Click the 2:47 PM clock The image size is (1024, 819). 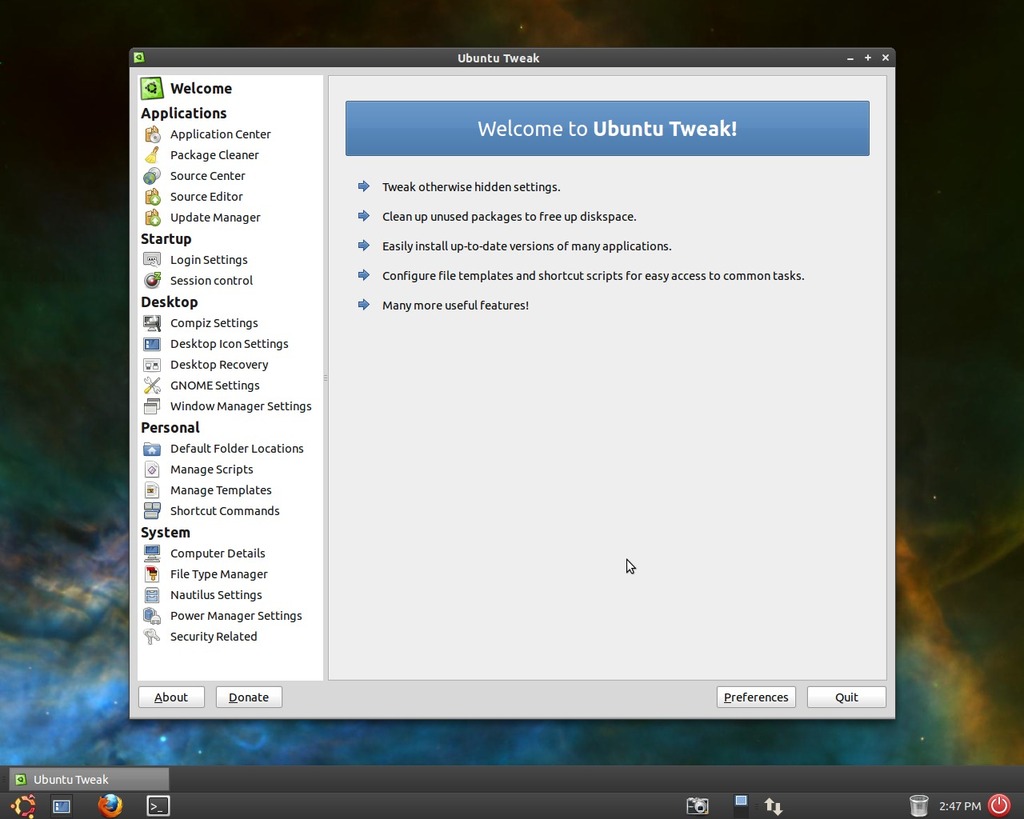959,806
